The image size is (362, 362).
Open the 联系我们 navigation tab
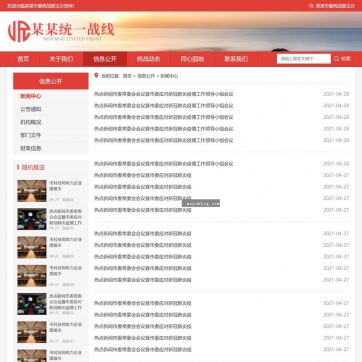tap(236, 59)
